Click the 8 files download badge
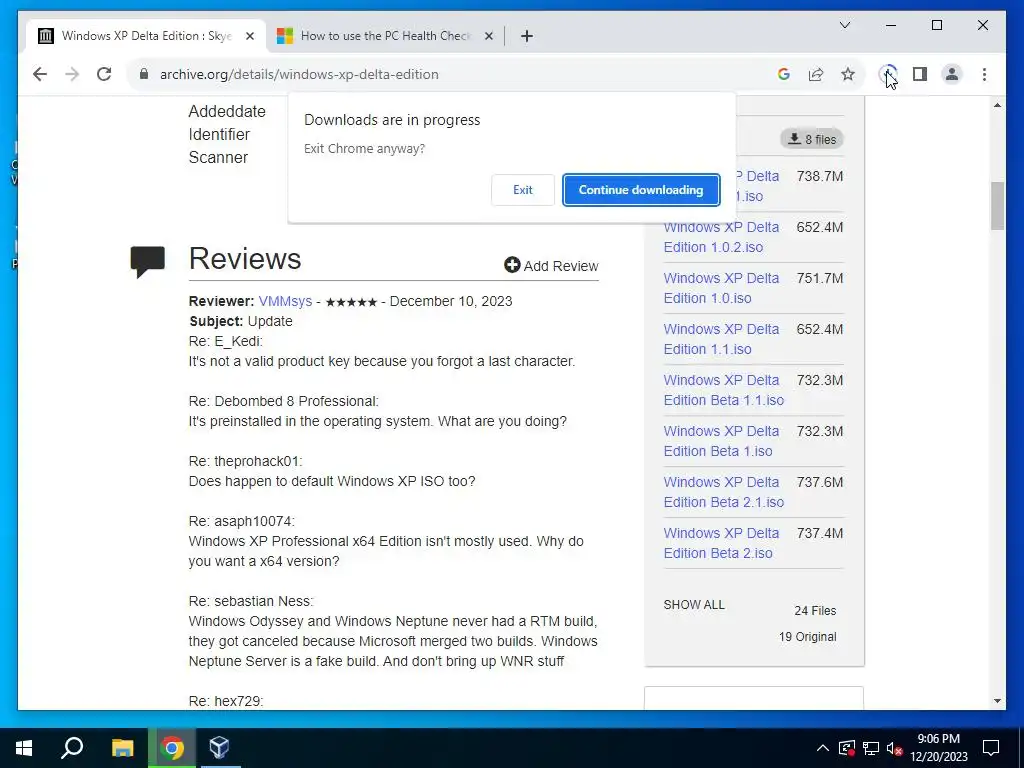 pos(812,139)
